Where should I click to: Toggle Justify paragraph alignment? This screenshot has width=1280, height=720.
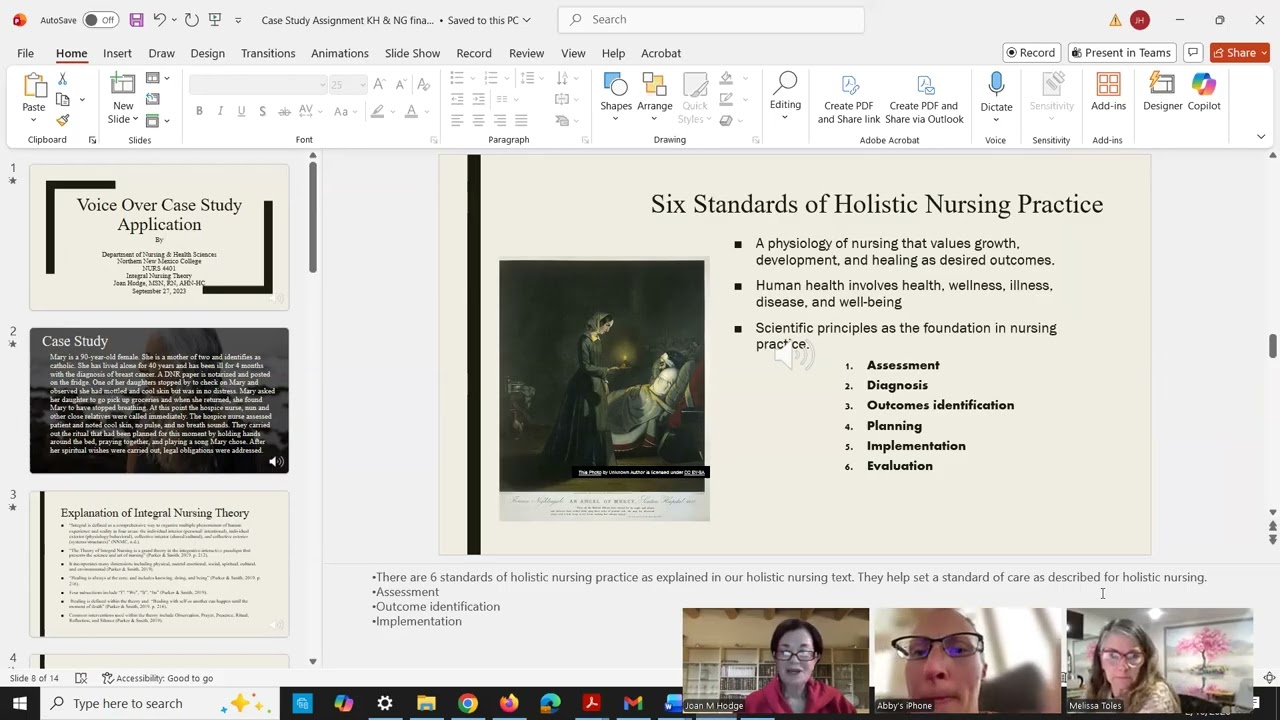pyautogui.click(x=521, y=120)
